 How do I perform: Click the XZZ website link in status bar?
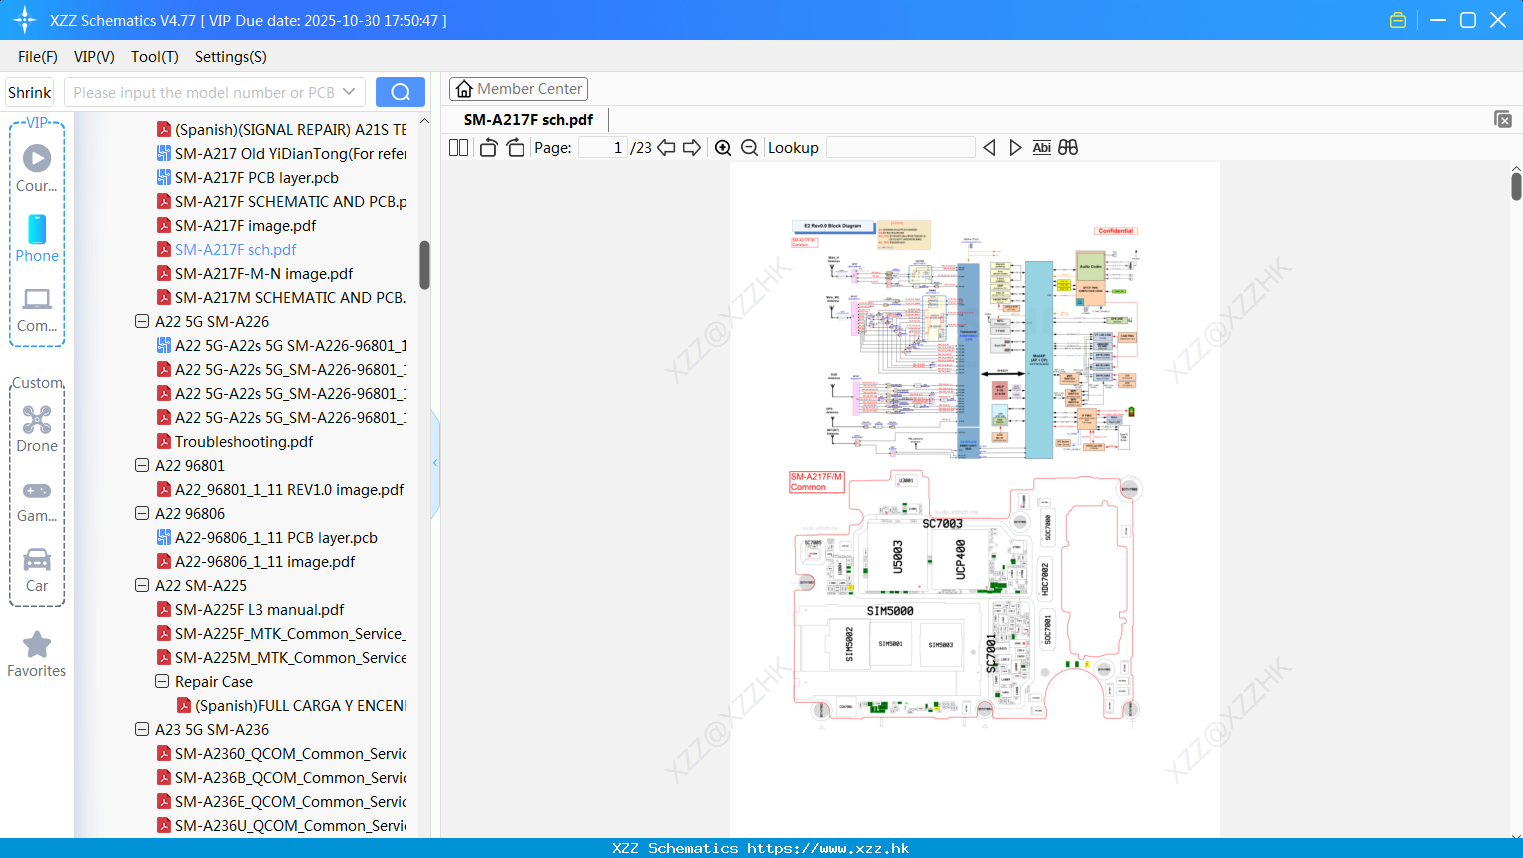(761, 848)
